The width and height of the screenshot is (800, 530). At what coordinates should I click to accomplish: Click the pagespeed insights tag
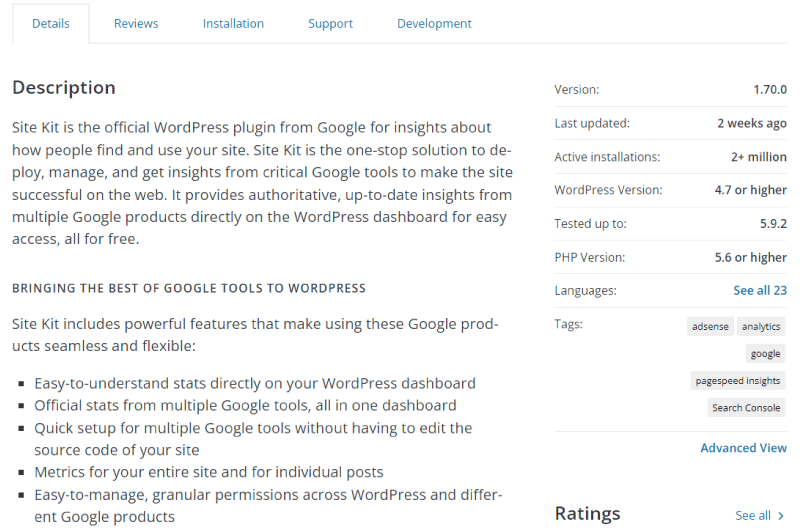(x=738, y=381)
